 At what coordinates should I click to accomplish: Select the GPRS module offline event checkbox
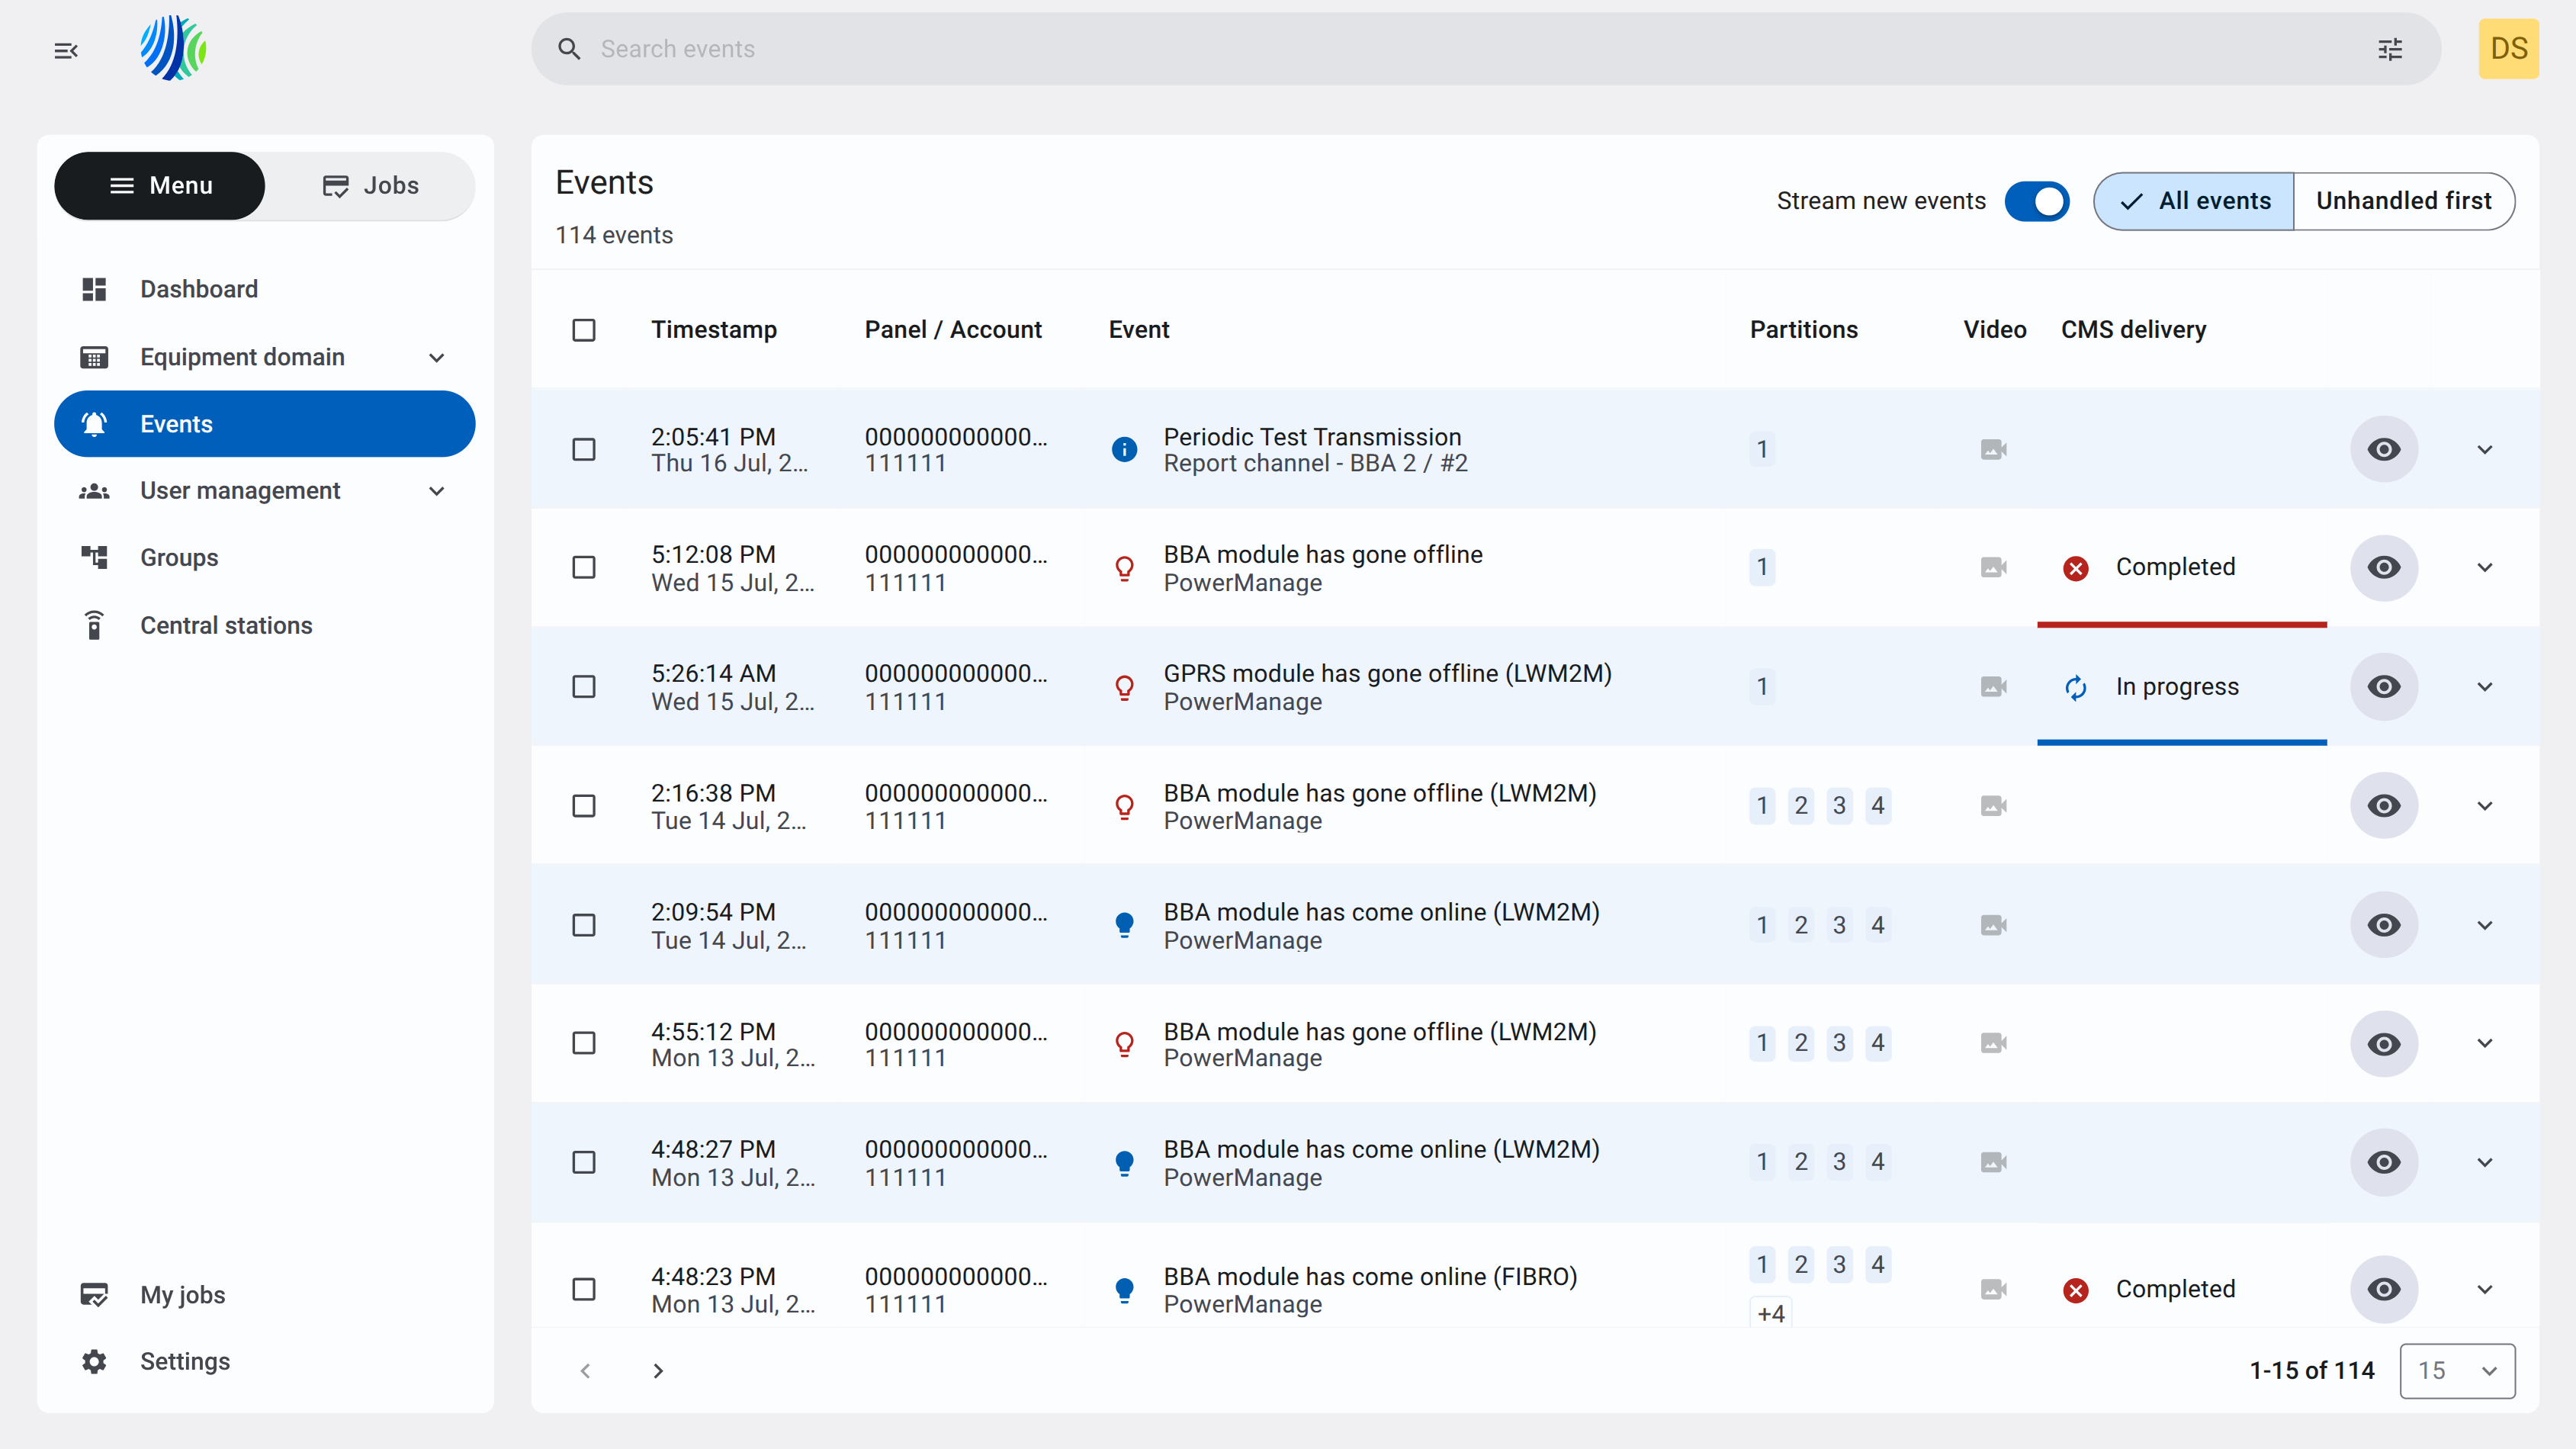pyautogui.click(x=584, y=687)
